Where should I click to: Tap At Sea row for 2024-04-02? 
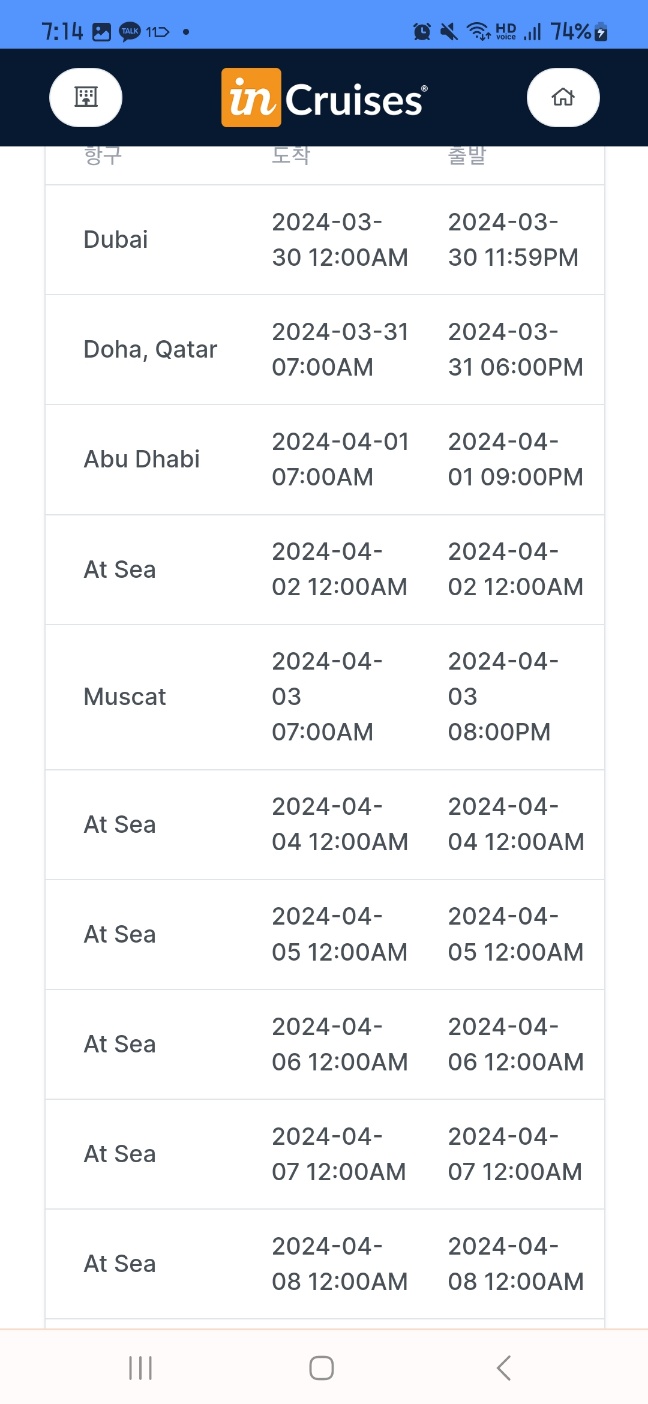(x=325, y=570)
